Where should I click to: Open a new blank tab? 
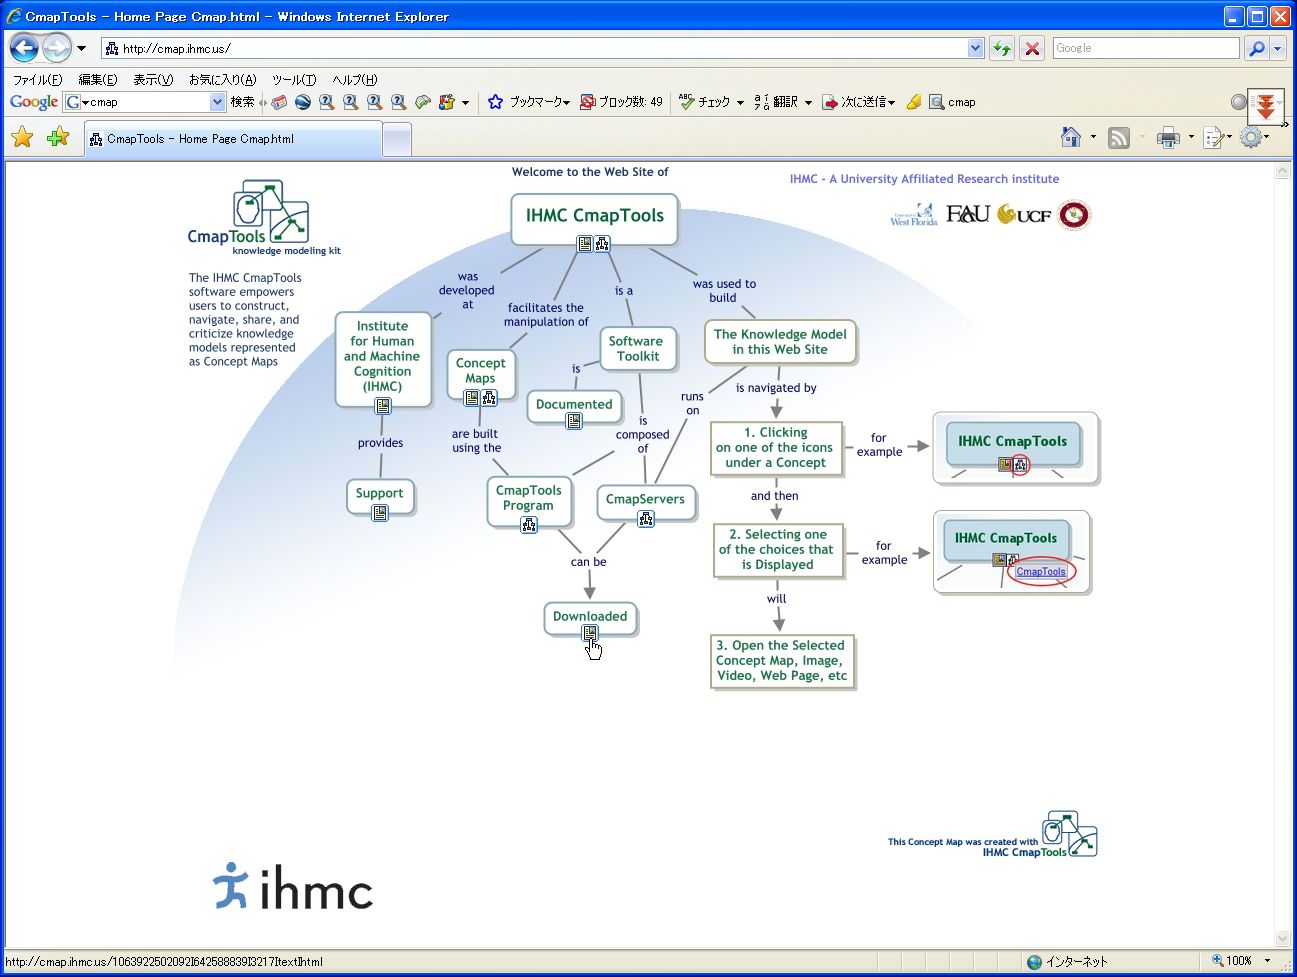point(397,140)
